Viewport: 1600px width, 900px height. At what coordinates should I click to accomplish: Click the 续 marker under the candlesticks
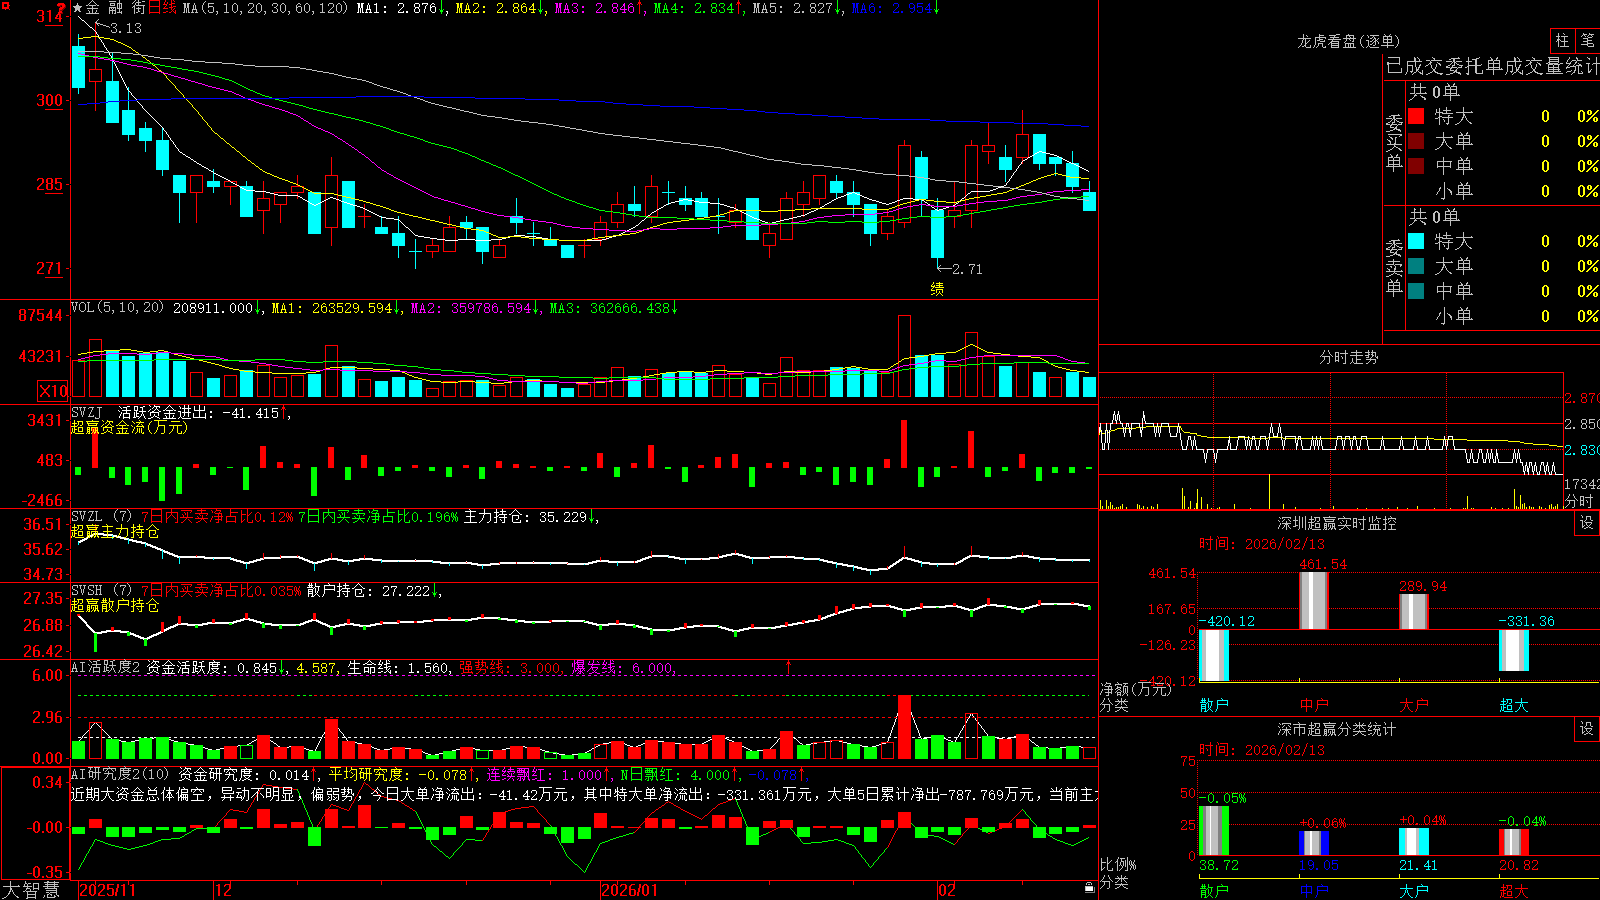(937, 289)
